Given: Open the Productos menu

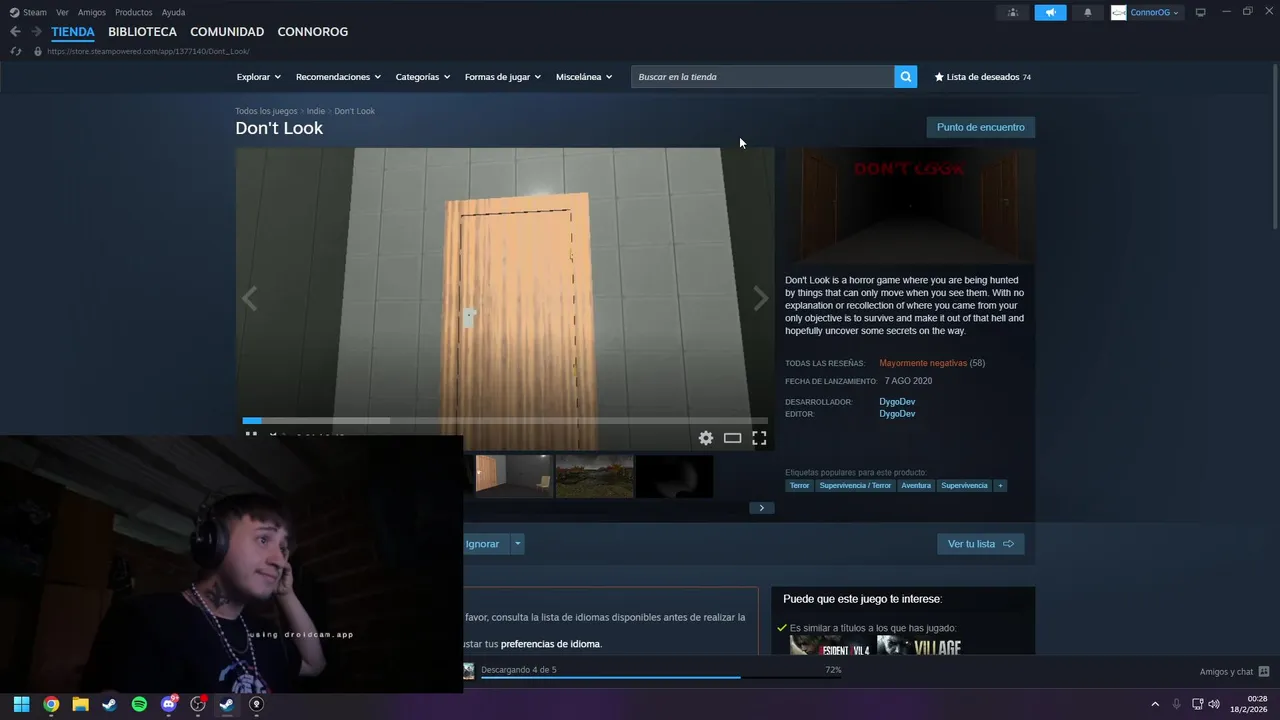Looking at the screenshot, I should 134,12.
